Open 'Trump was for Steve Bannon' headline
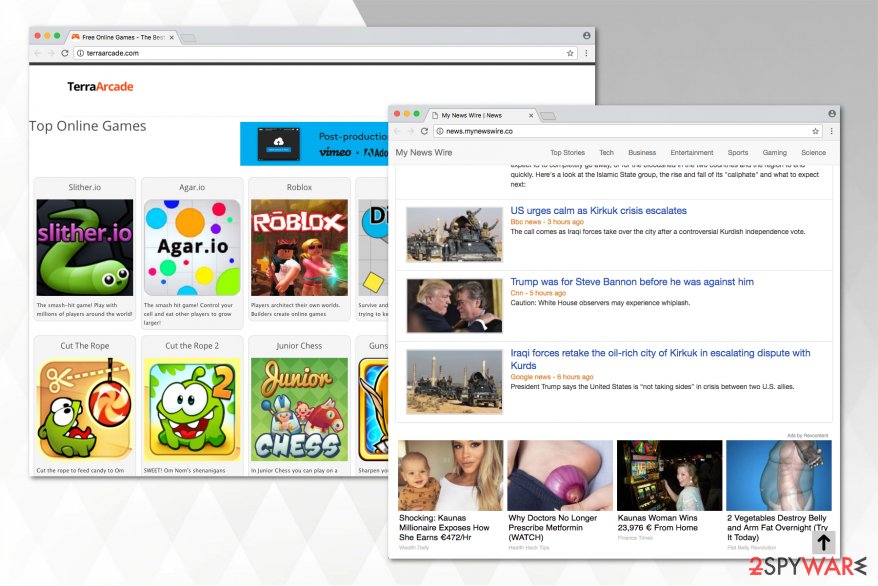The image size is (878, 586). (x=632, y=282)
